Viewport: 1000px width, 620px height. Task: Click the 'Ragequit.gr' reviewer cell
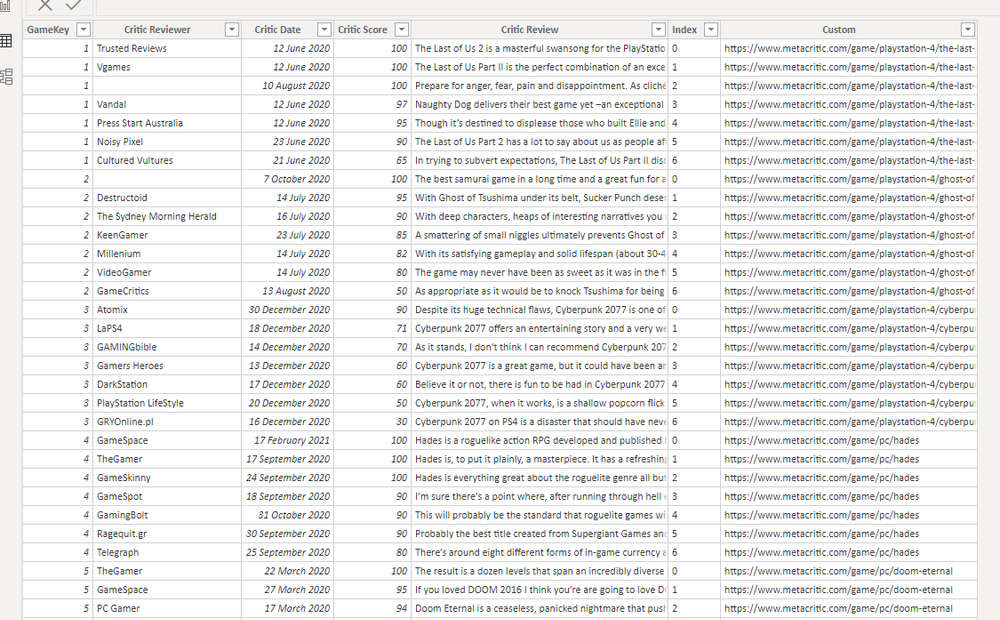point(167,534)
